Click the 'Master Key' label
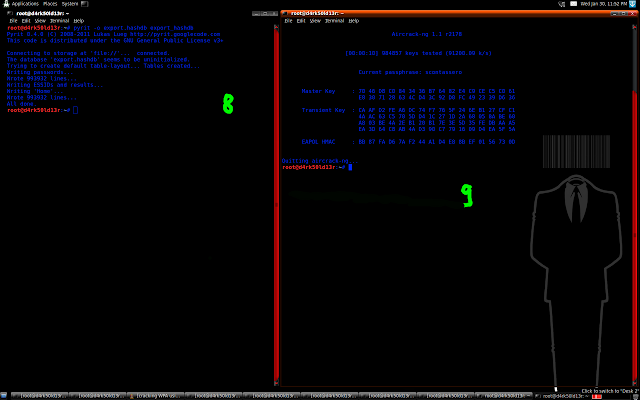The width and height of the screenshot is (640, 400). point(318,91)
